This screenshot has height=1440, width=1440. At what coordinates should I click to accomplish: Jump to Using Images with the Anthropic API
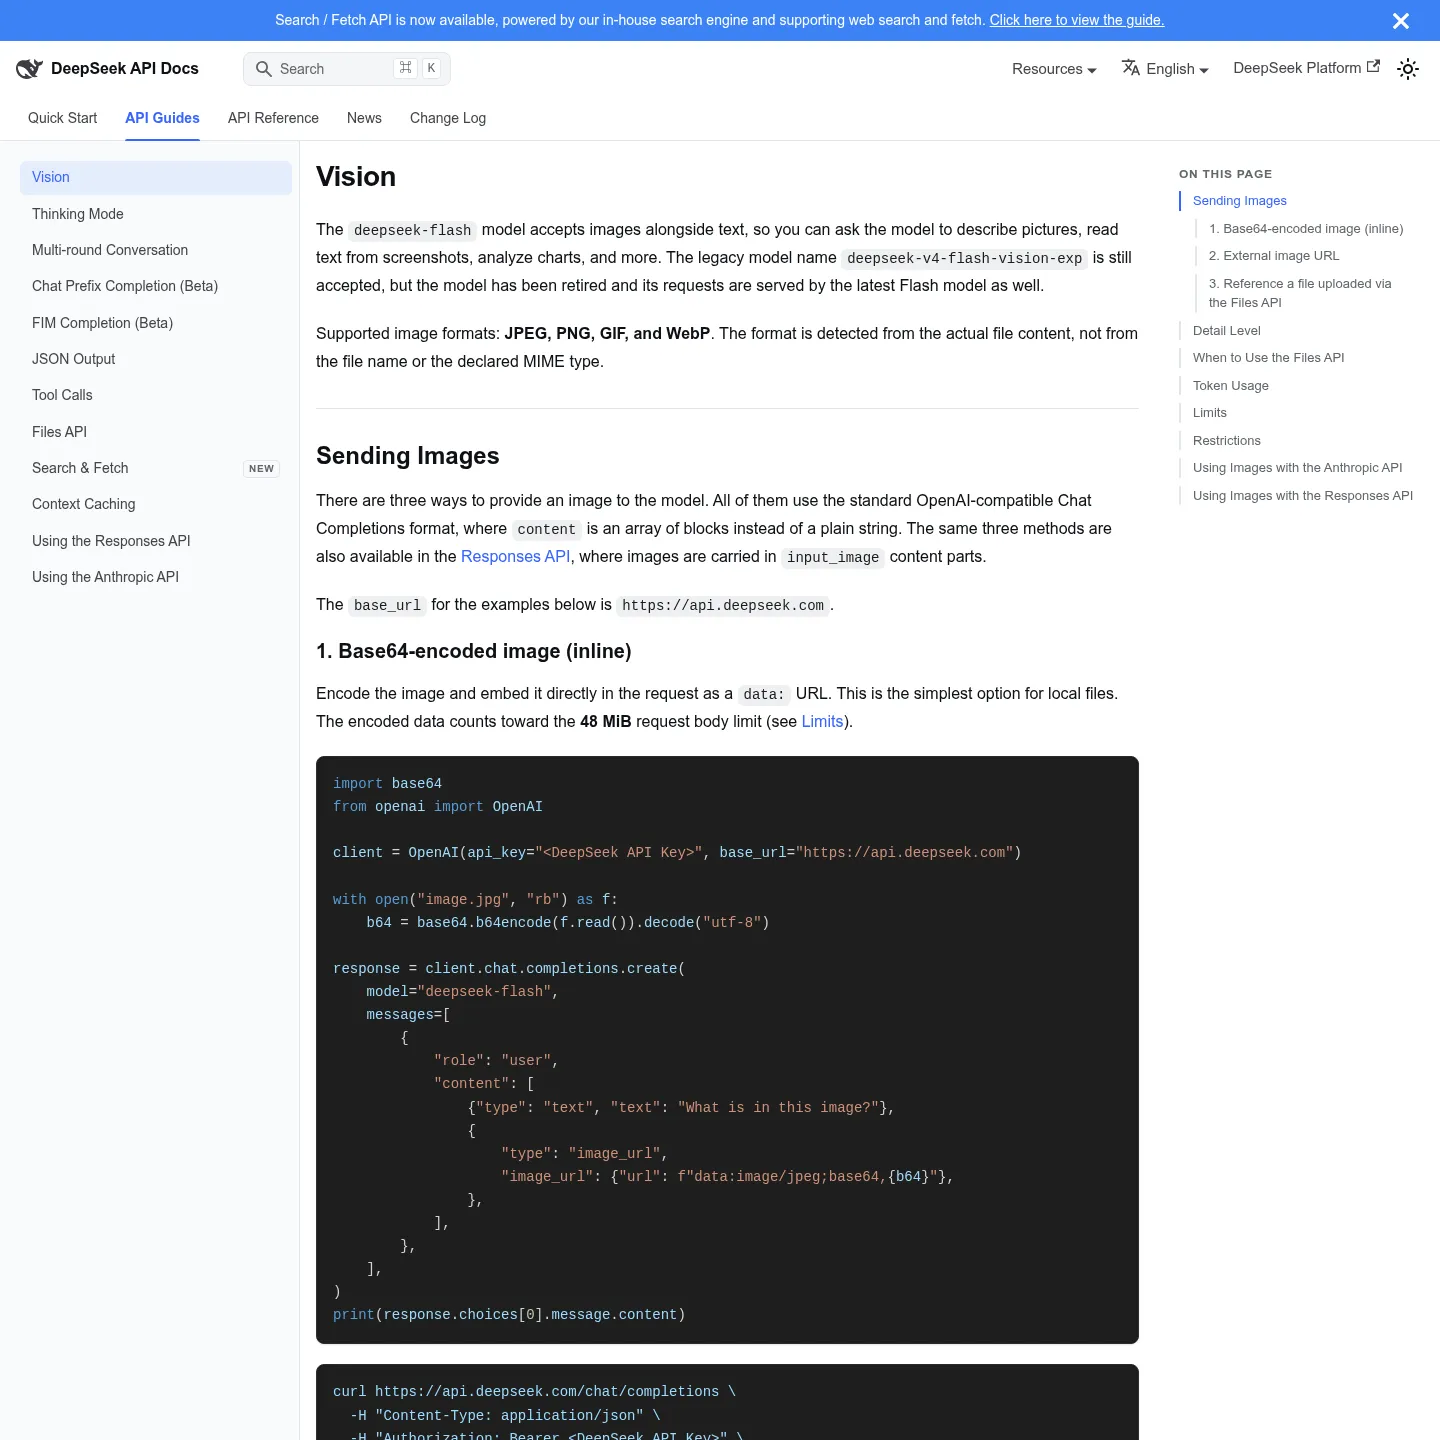click(1298, 468)
